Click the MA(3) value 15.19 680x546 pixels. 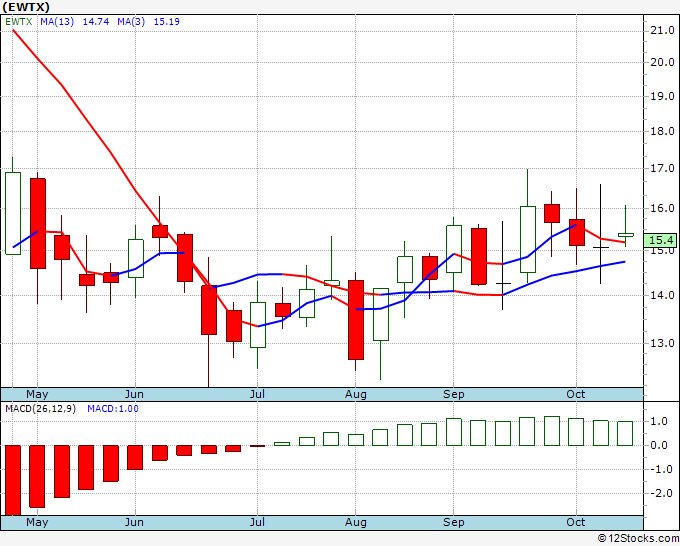pos(167,22)
